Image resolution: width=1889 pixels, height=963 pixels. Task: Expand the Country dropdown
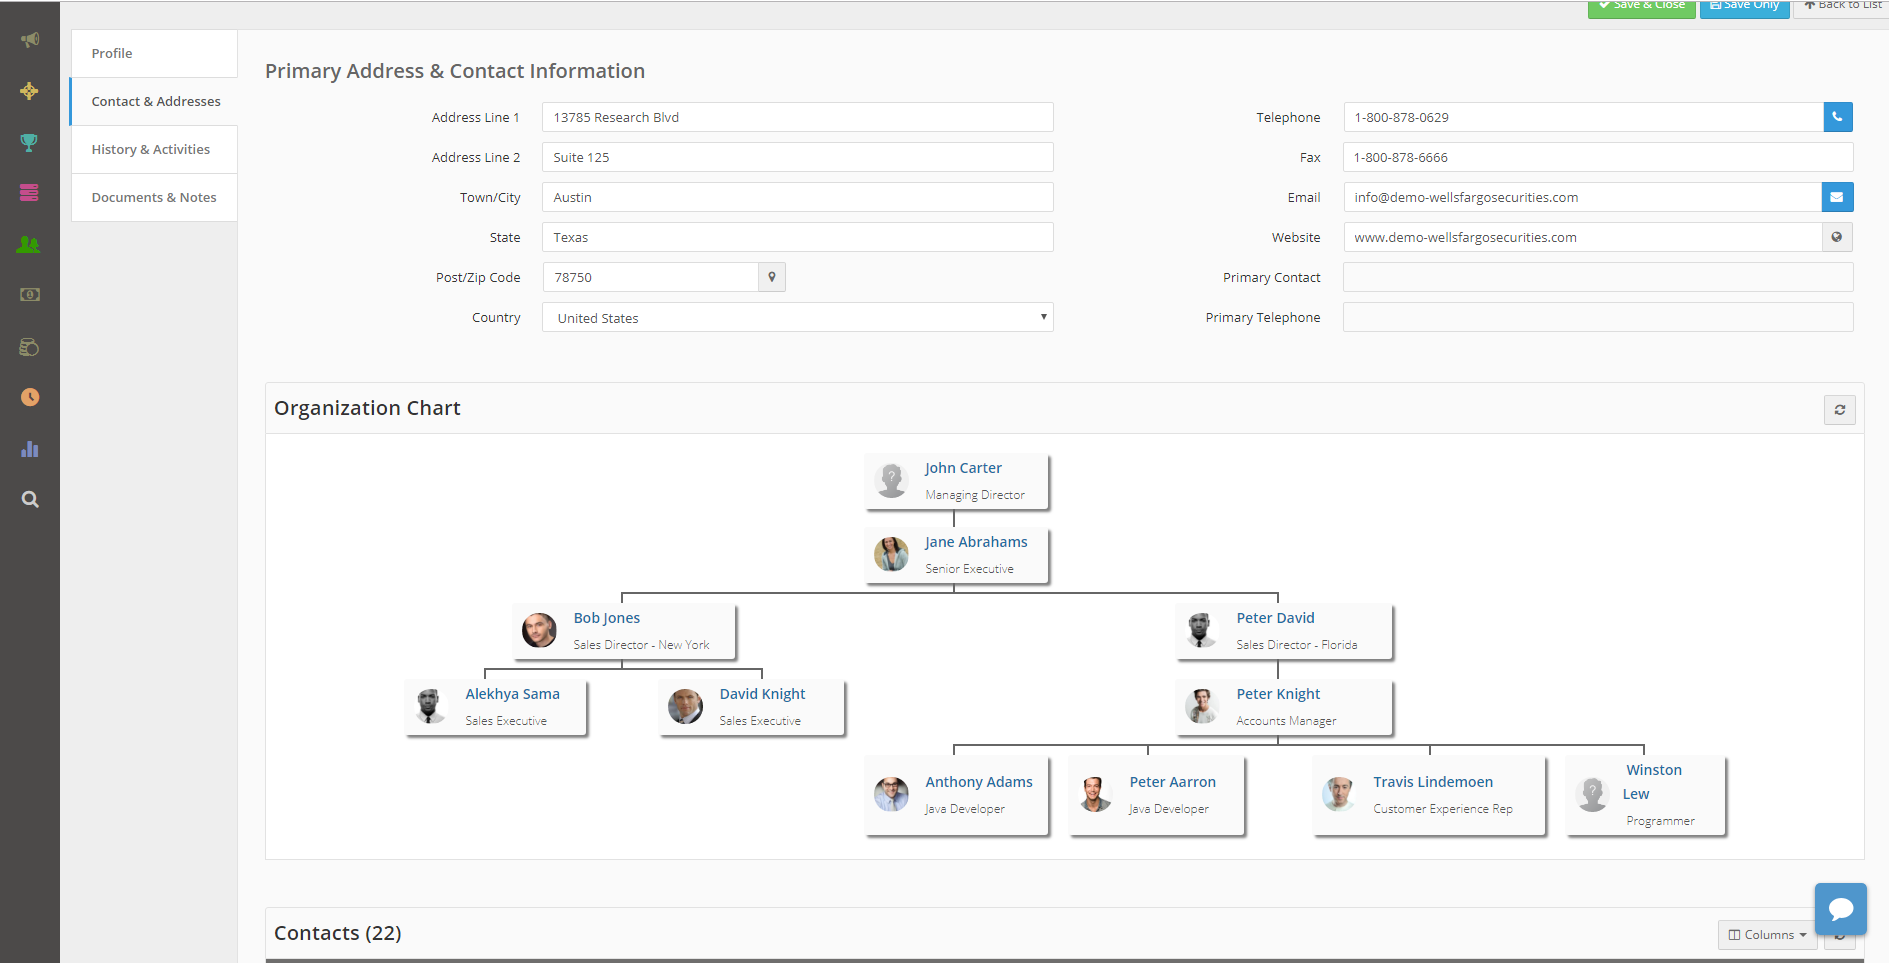[x=798, y=317]
